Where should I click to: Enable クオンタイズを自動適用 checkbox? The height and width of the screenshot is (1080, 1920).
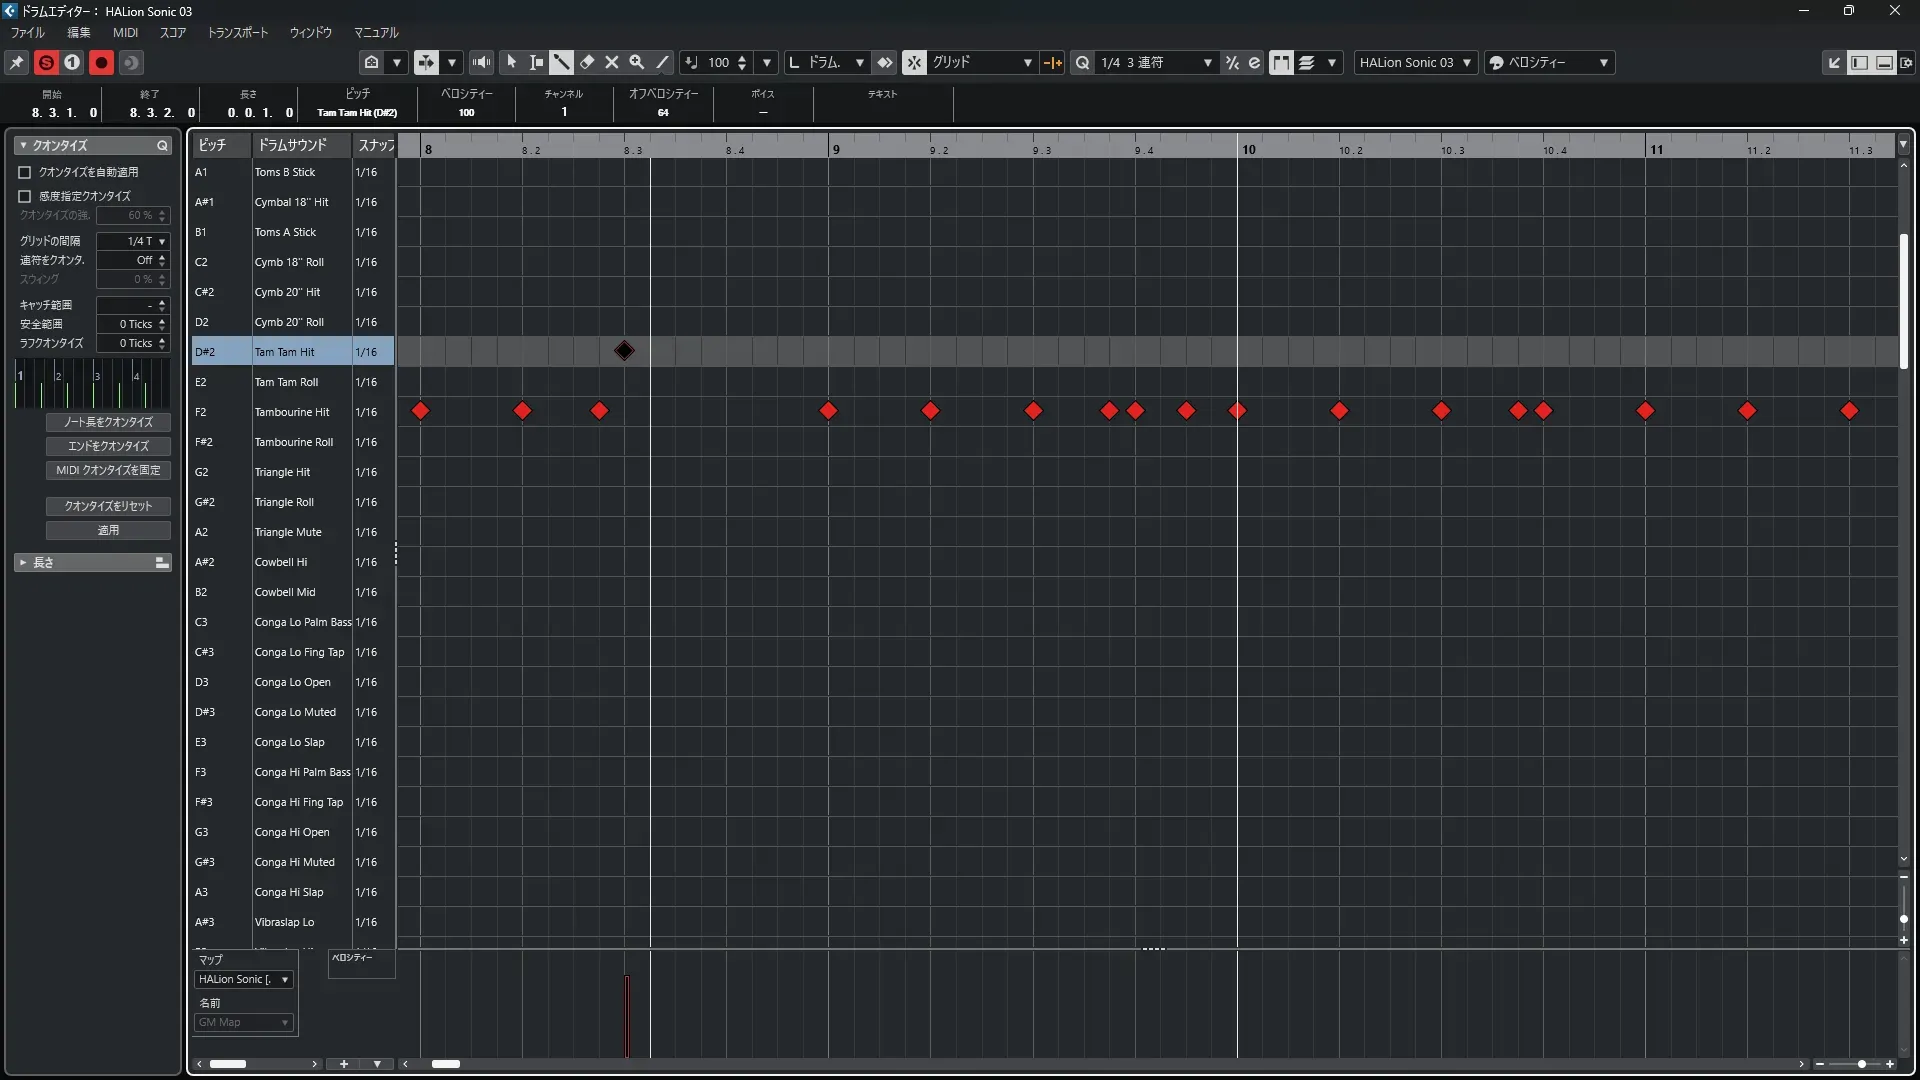(25, 172)
